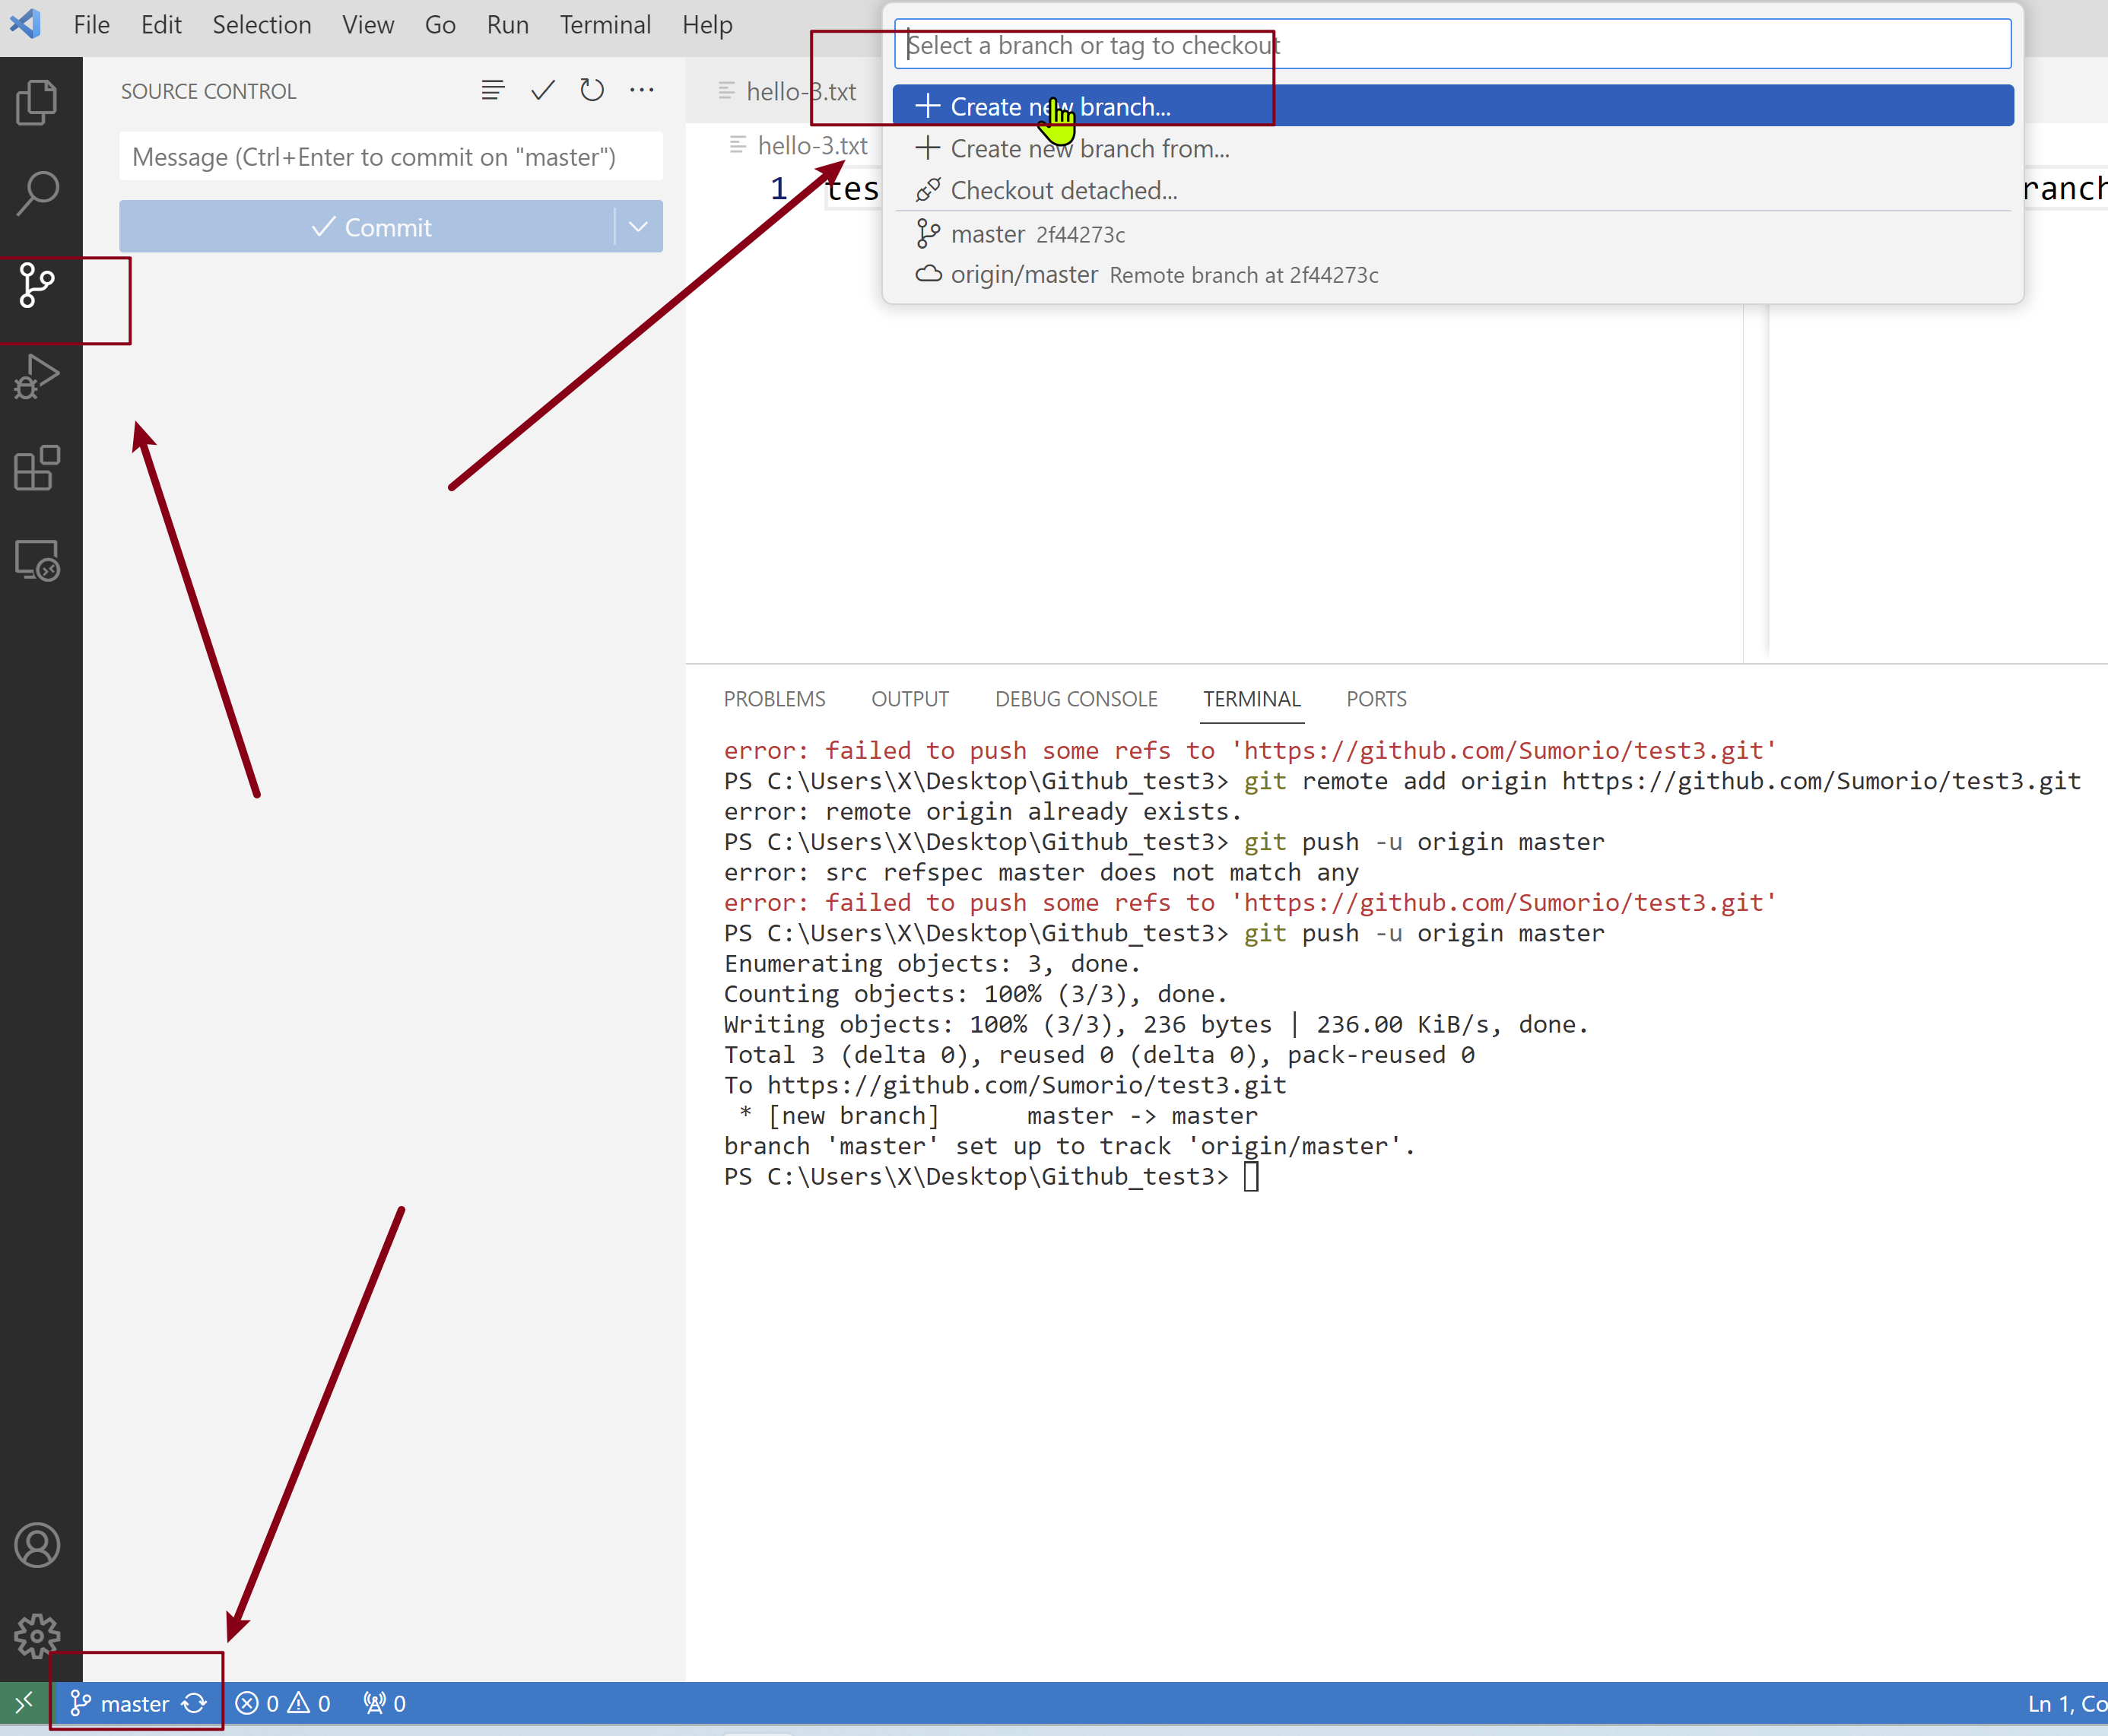Click the checkmark commit icon in header
Image resolution: width=2108 pixels, height=1736 pixels.
tap(542, 91)
